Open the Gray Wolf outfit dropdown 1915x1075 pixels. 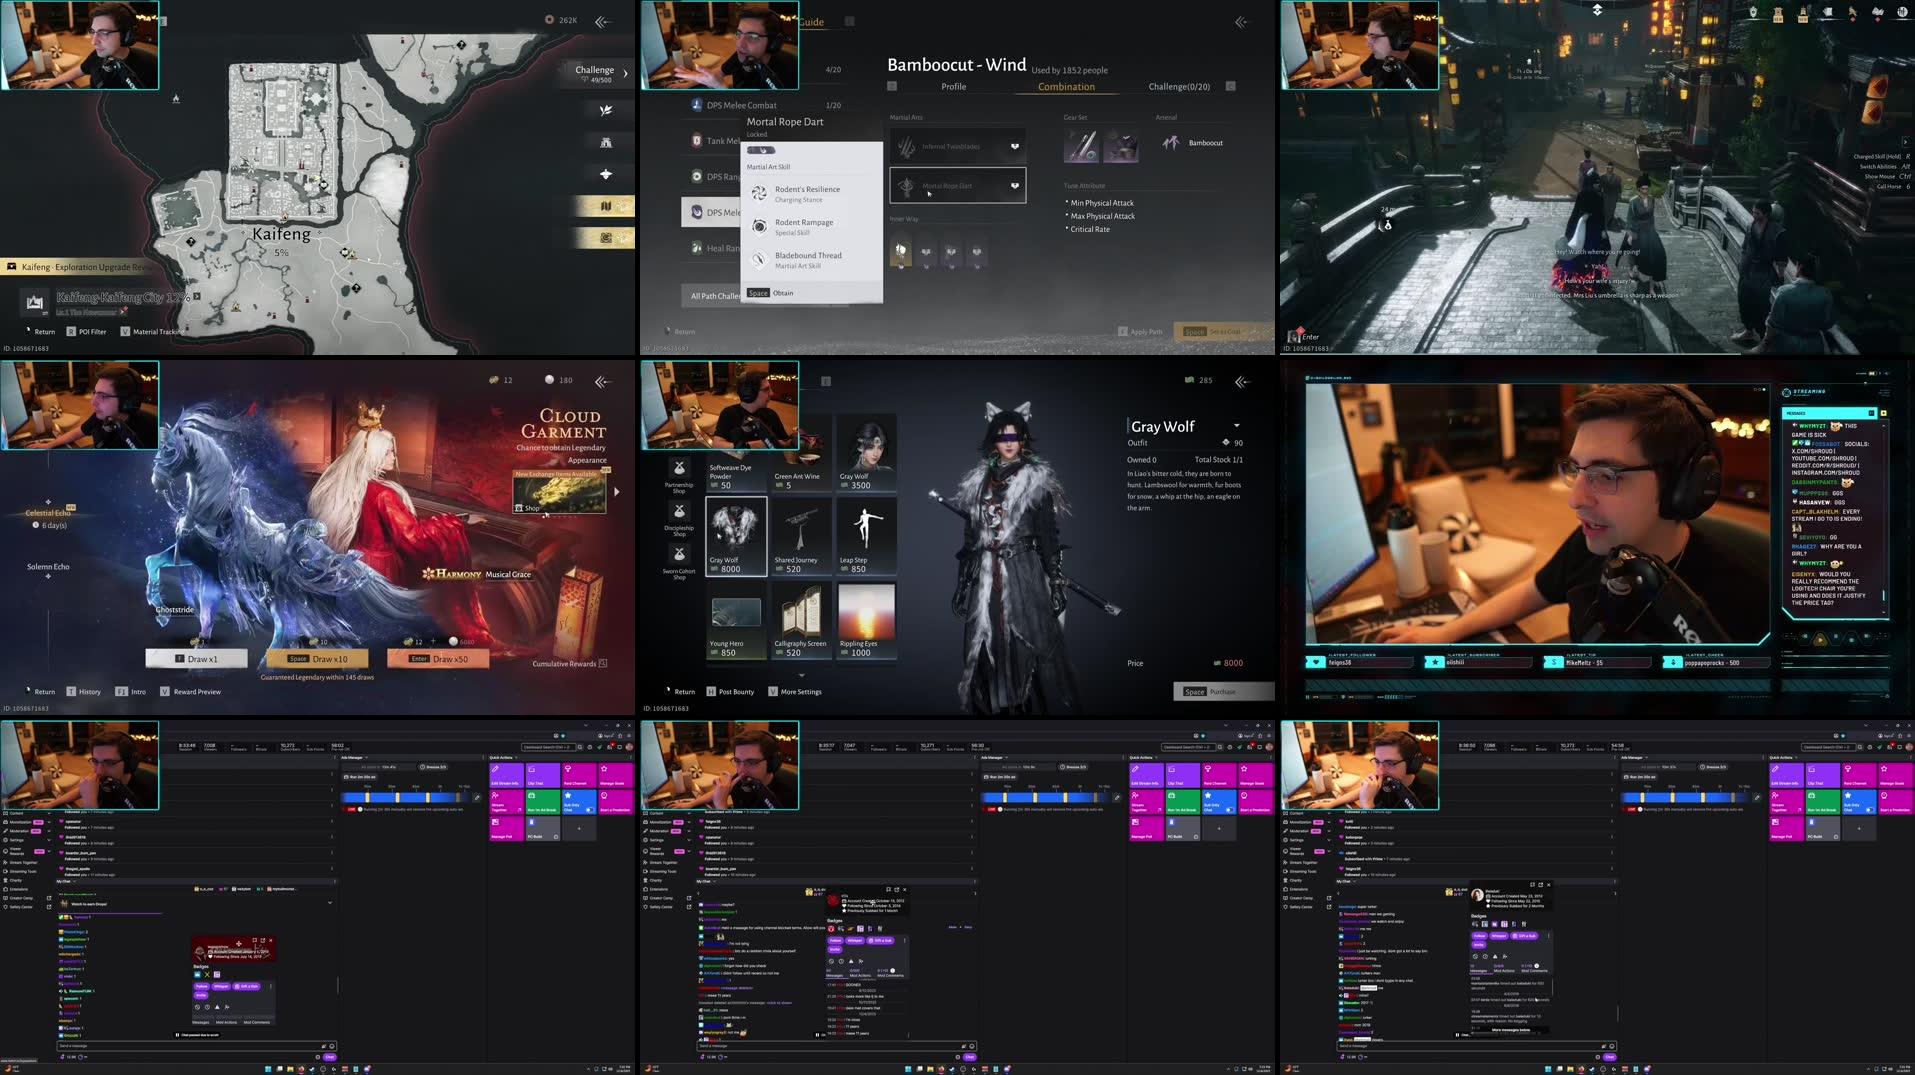[x=1236, y=426]
